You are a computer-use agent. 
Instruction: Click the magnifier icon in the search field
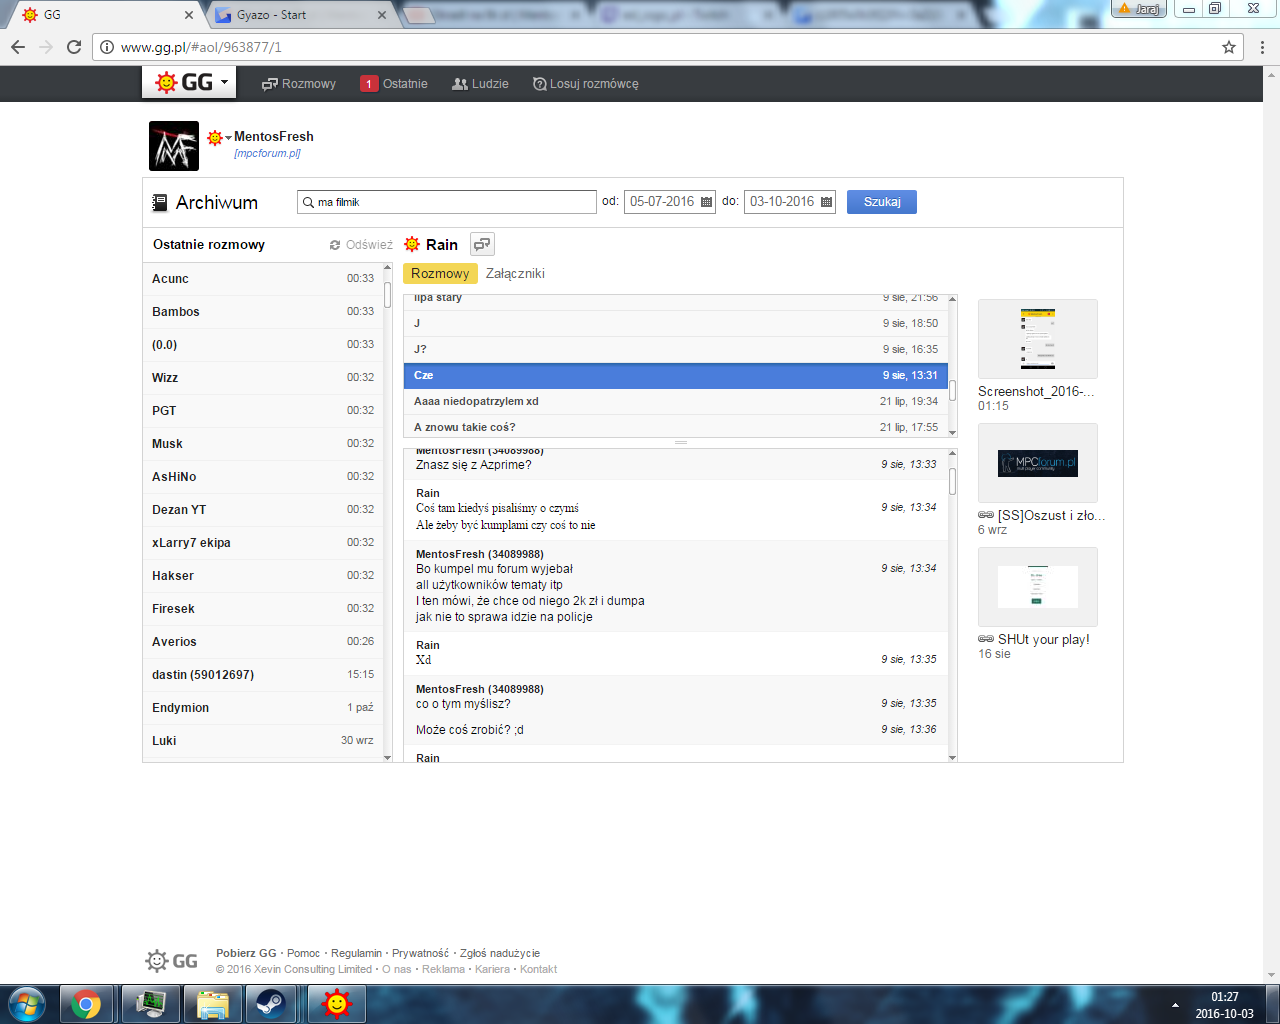click(309, 202)
